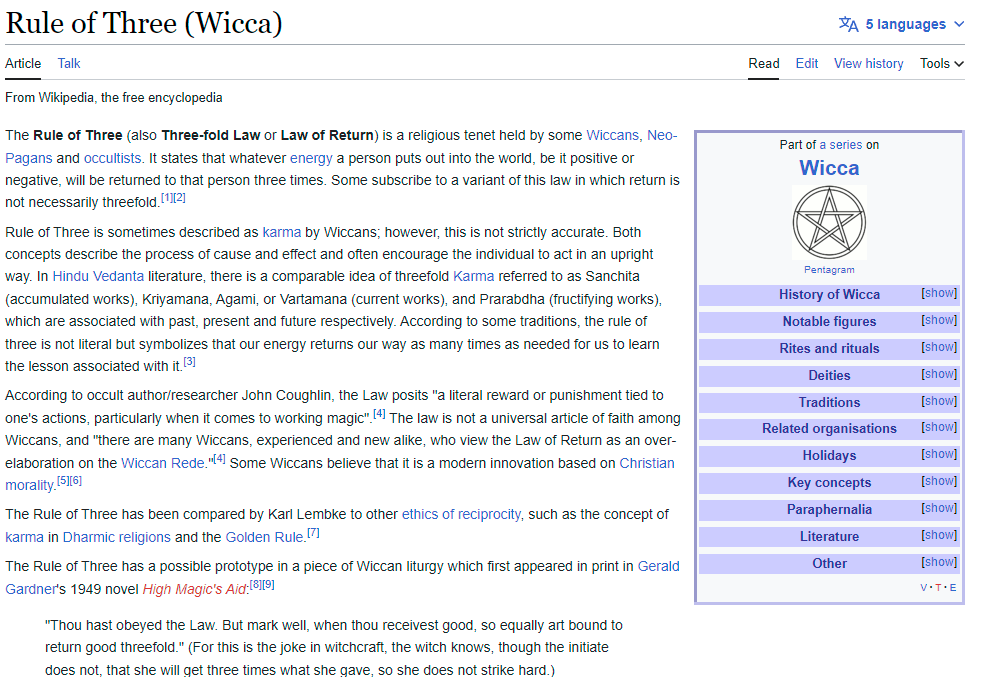
Task: Open the energy link
Action: pyautogui.click(x=311, y=158)
